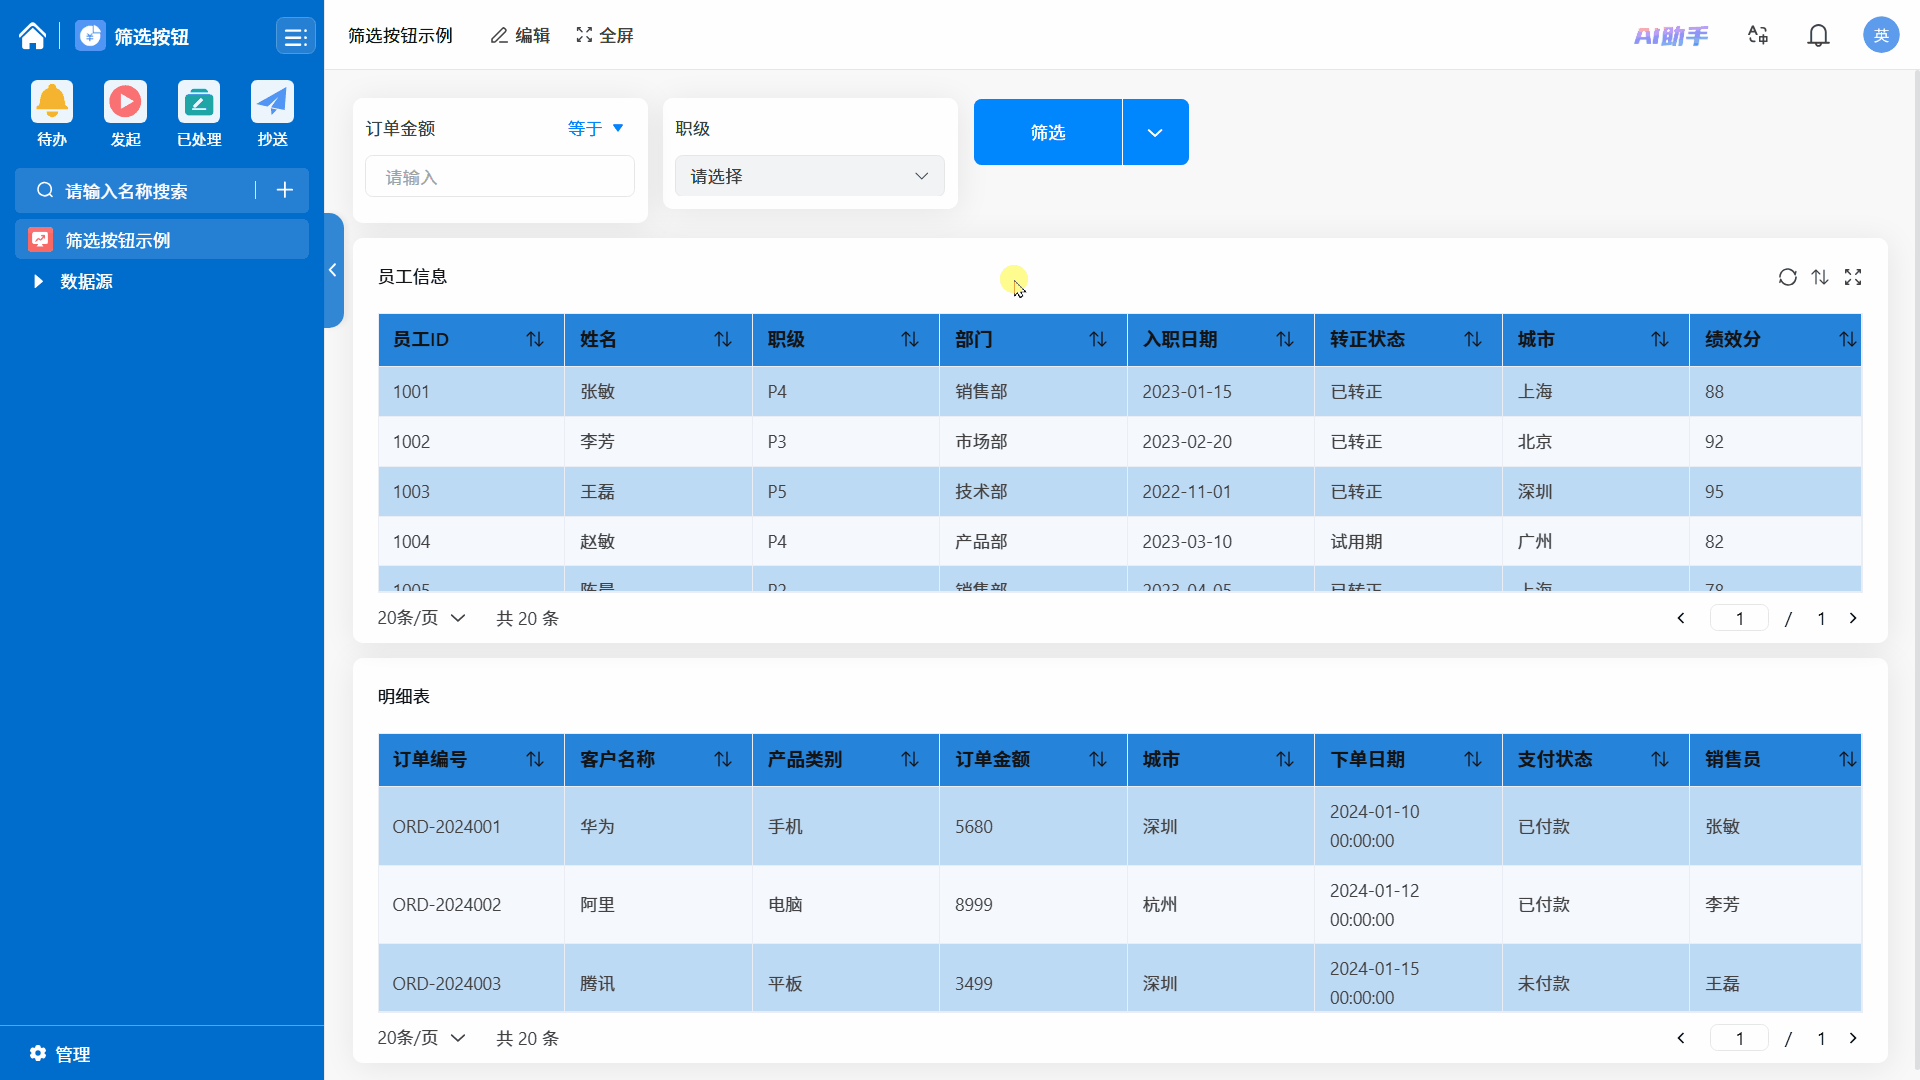
Task: Sort by 入职日期 column
Action: (x=1285, y=340)
